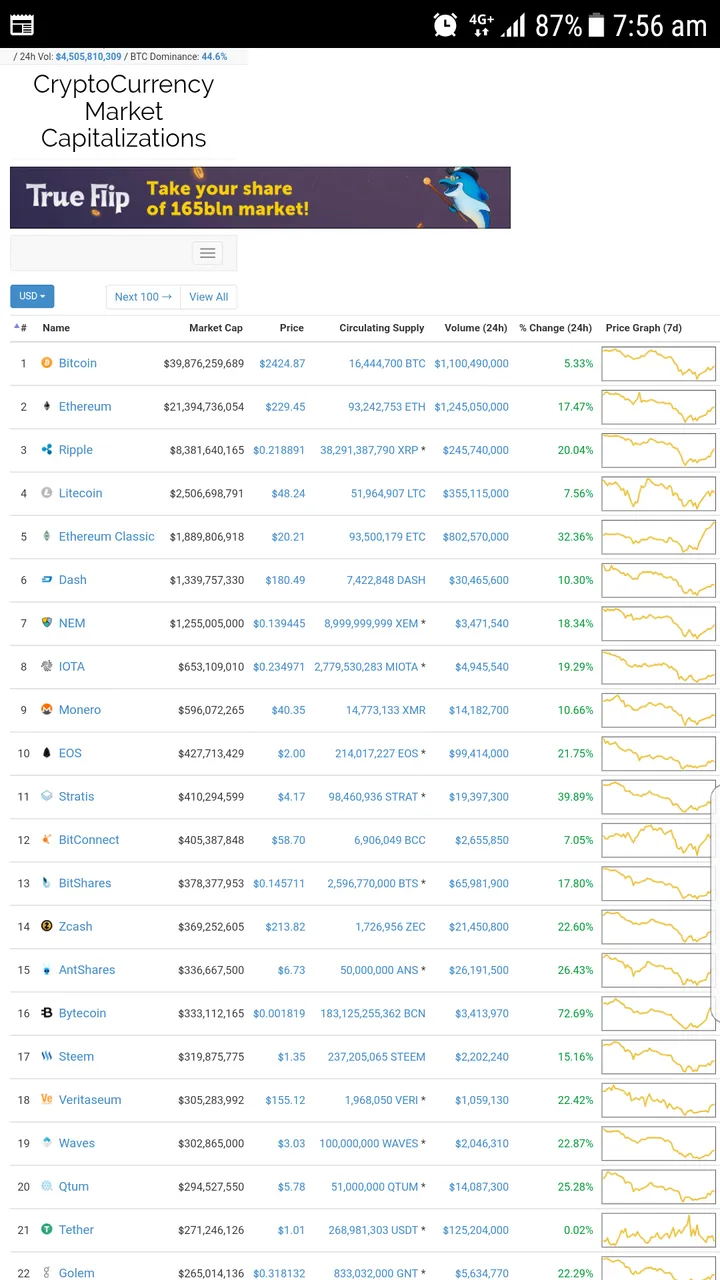This screenshot has width=720, height=1280.
Task: Click Bytecoin 72.69% change value
Action: (x=575, y=1013)
